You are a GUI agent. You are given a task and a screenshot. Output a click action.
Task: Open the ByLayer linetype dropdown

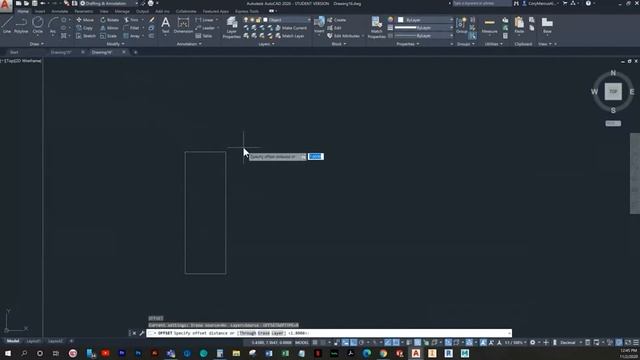point(424,36)
